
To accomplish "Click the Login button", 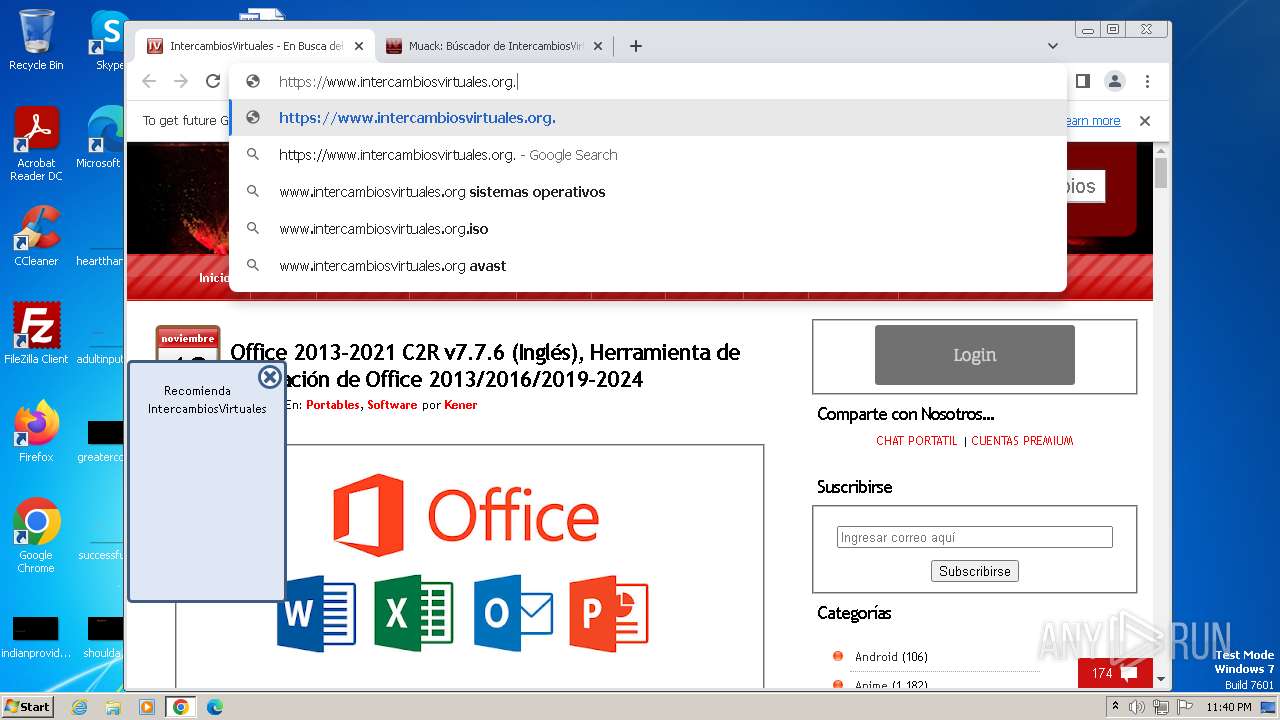I will pos(975,355).
